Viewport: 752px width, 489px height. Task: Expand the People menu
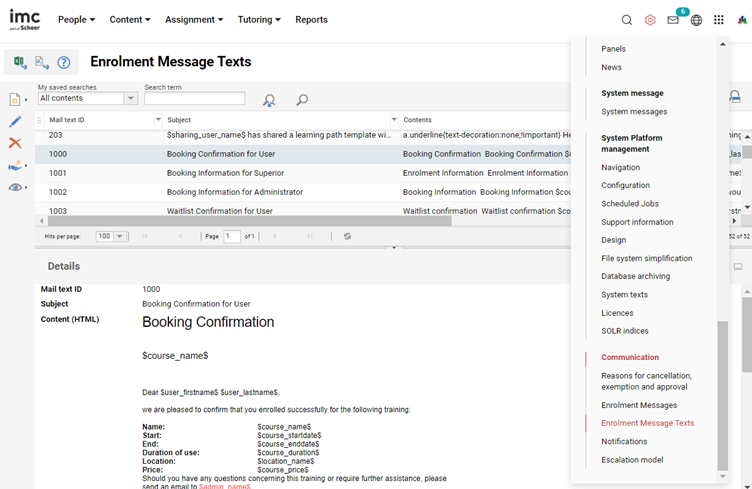click(x=76, y=20)
